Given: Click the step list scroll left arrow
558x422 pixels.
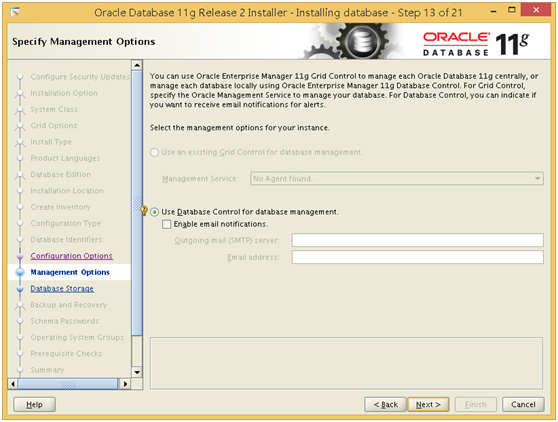Looking at the screenshot, I should [13, 384].
